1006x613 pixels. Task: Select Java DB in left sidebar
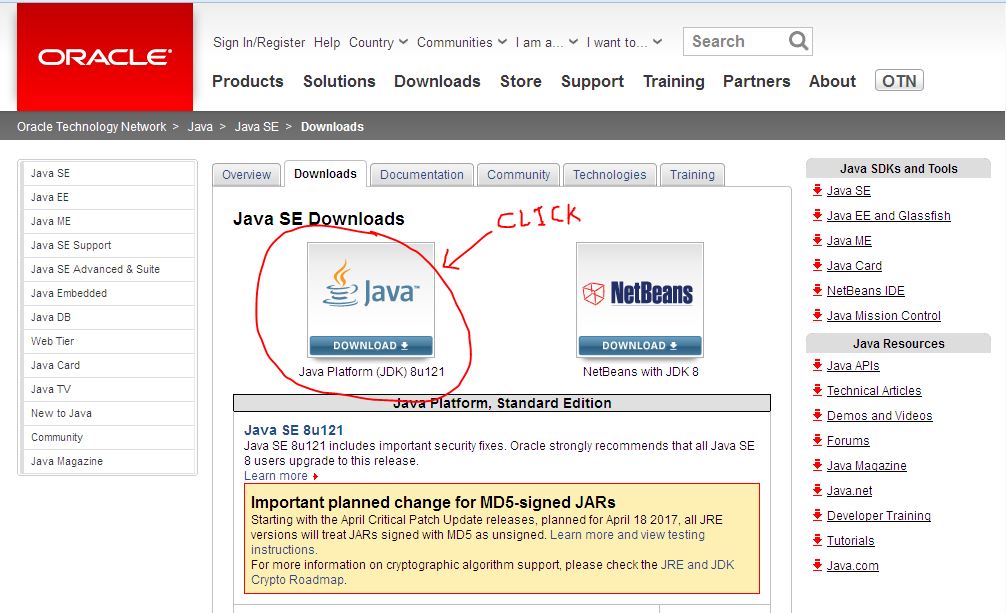point(108,317)
